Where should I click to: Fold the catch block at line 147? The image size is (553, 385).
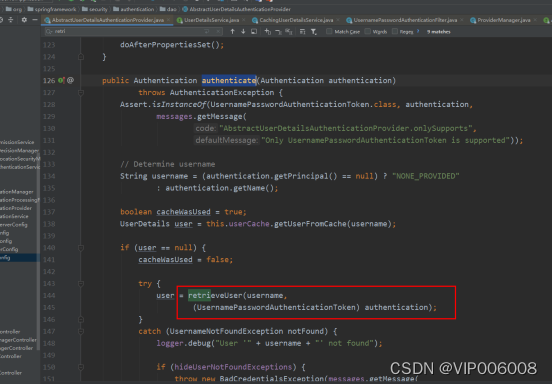81,331
